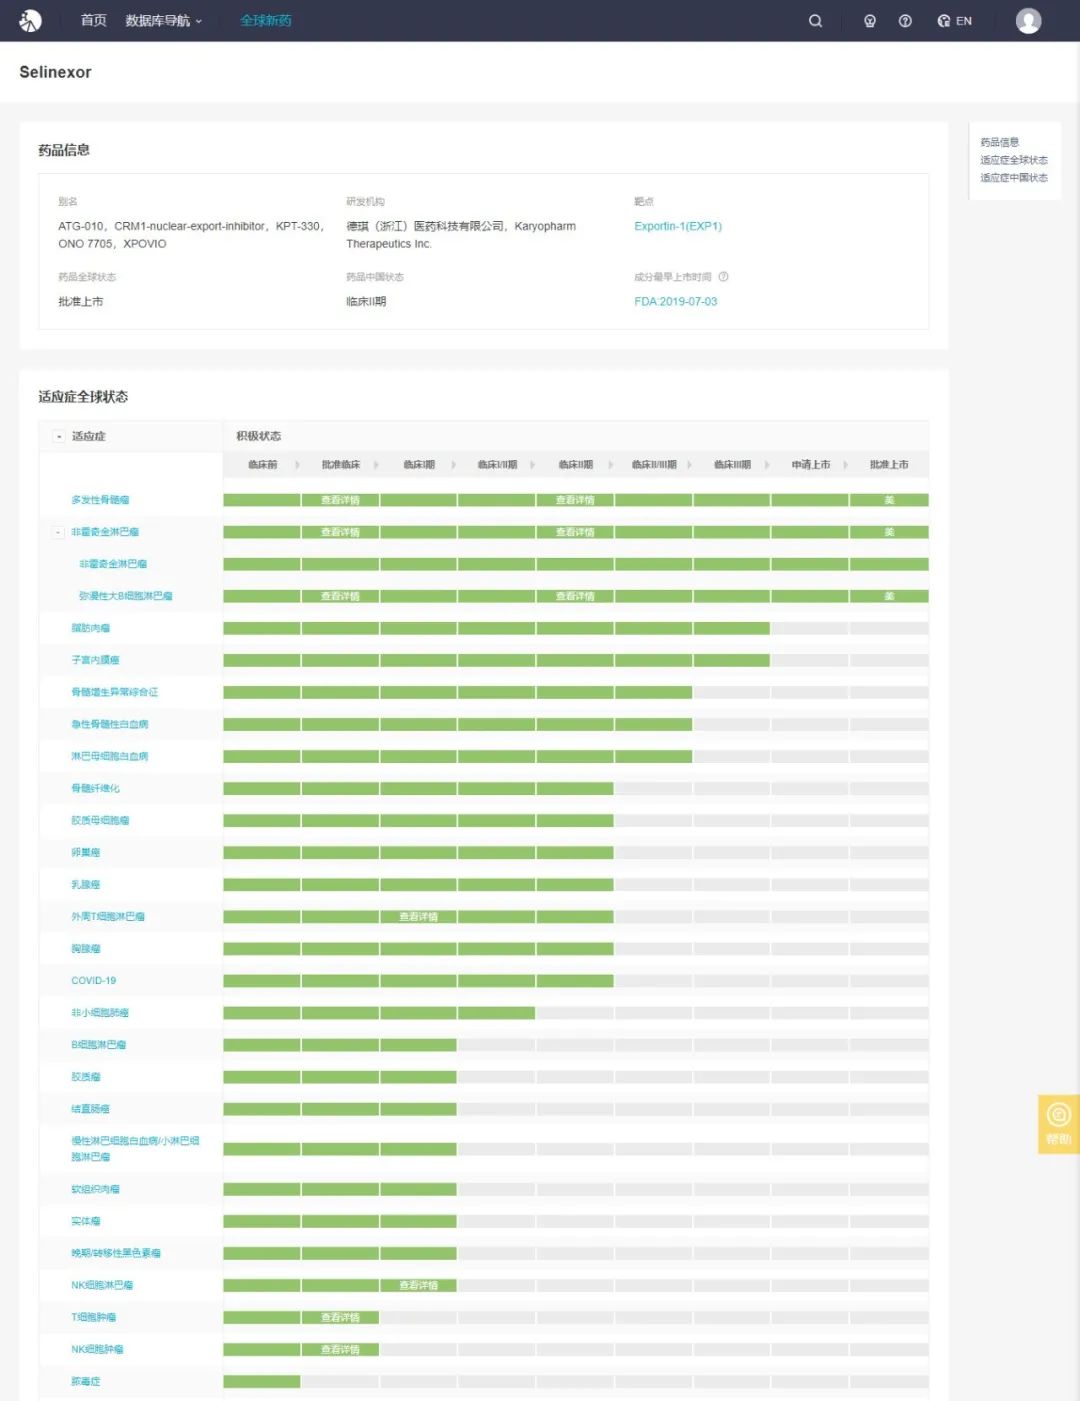Open the user avatar profile
This screenshot has height=1401, width=1080.
click(1028, 21)
